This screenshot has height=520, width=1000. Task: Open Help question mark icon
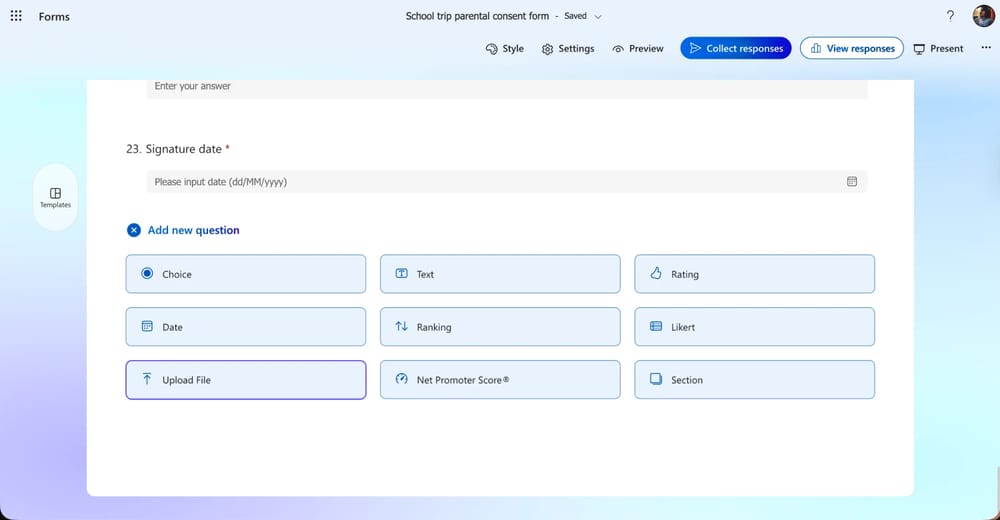click(949, 16)
